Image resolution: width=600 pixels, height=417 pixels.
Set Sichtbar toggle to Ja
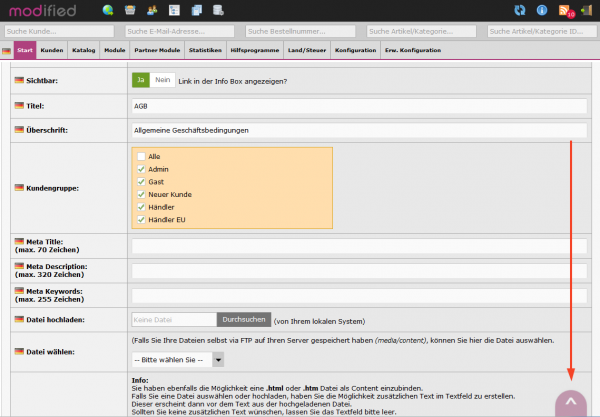tap(141, 80)
